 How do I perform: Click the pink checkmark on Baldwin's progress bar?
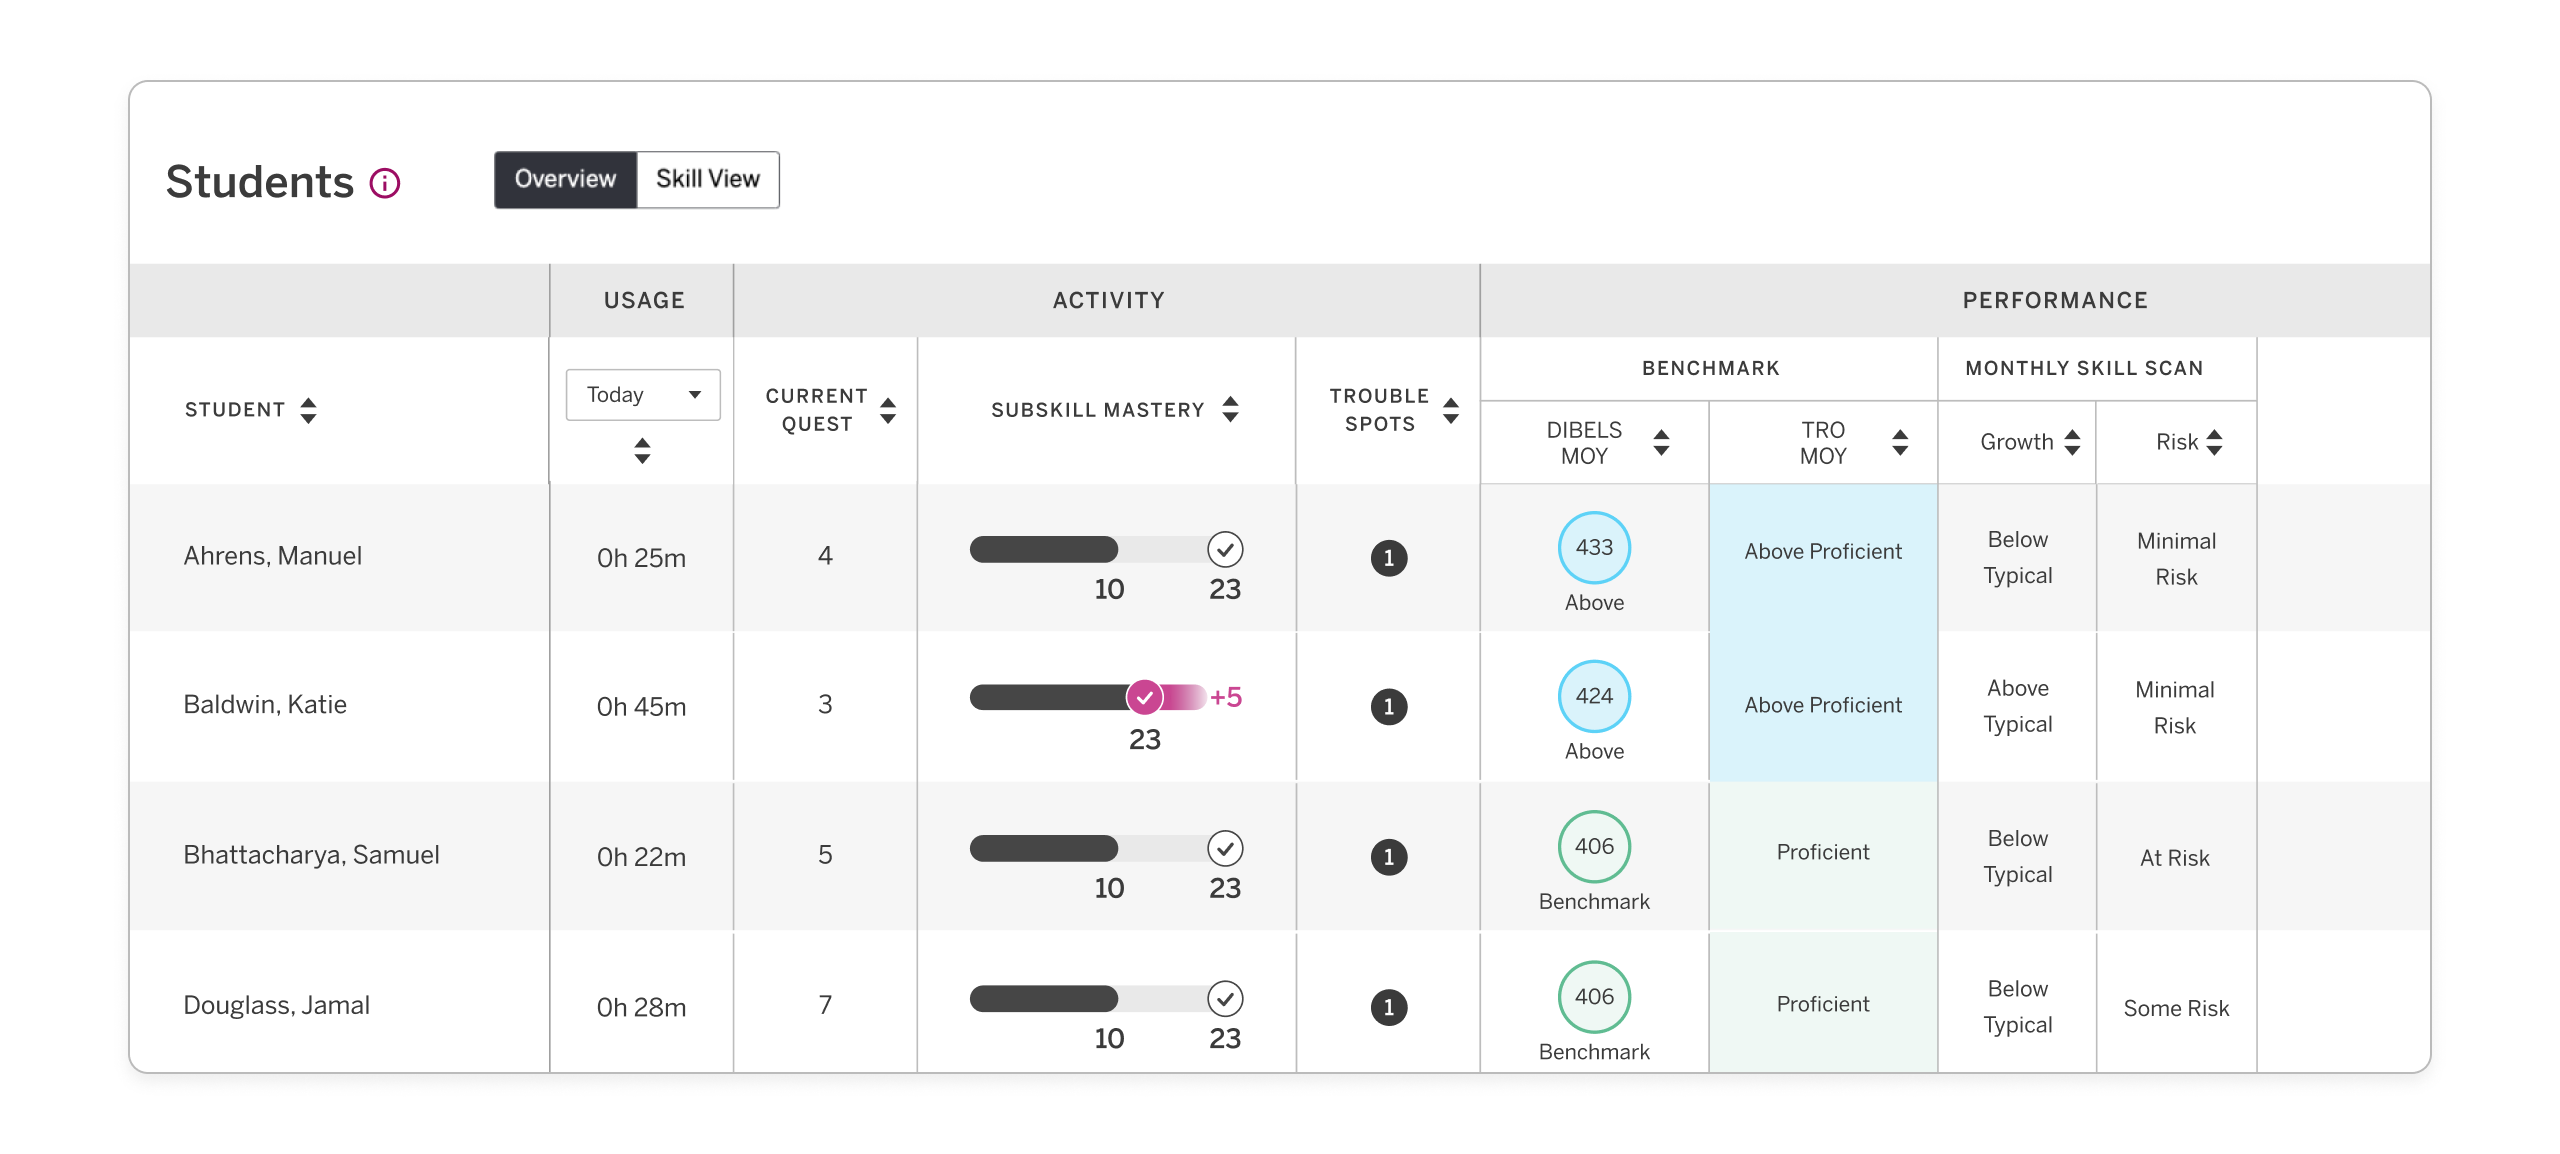tap(1146, 698)
